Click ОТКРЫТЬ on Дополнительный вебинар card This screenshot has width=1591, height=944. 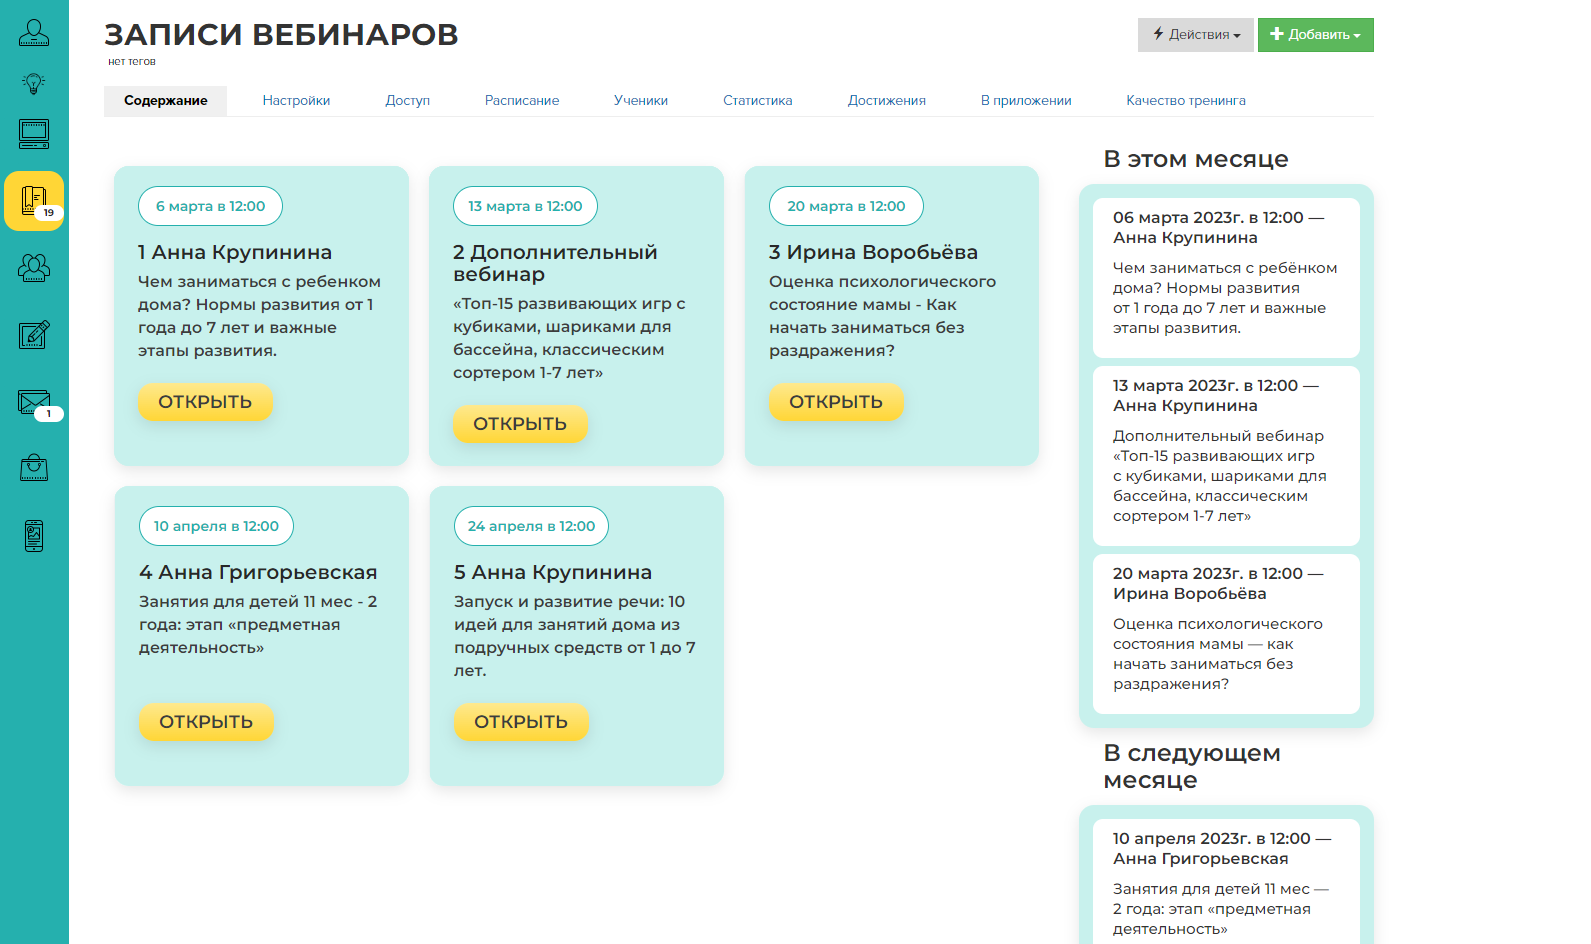point(520,424)
